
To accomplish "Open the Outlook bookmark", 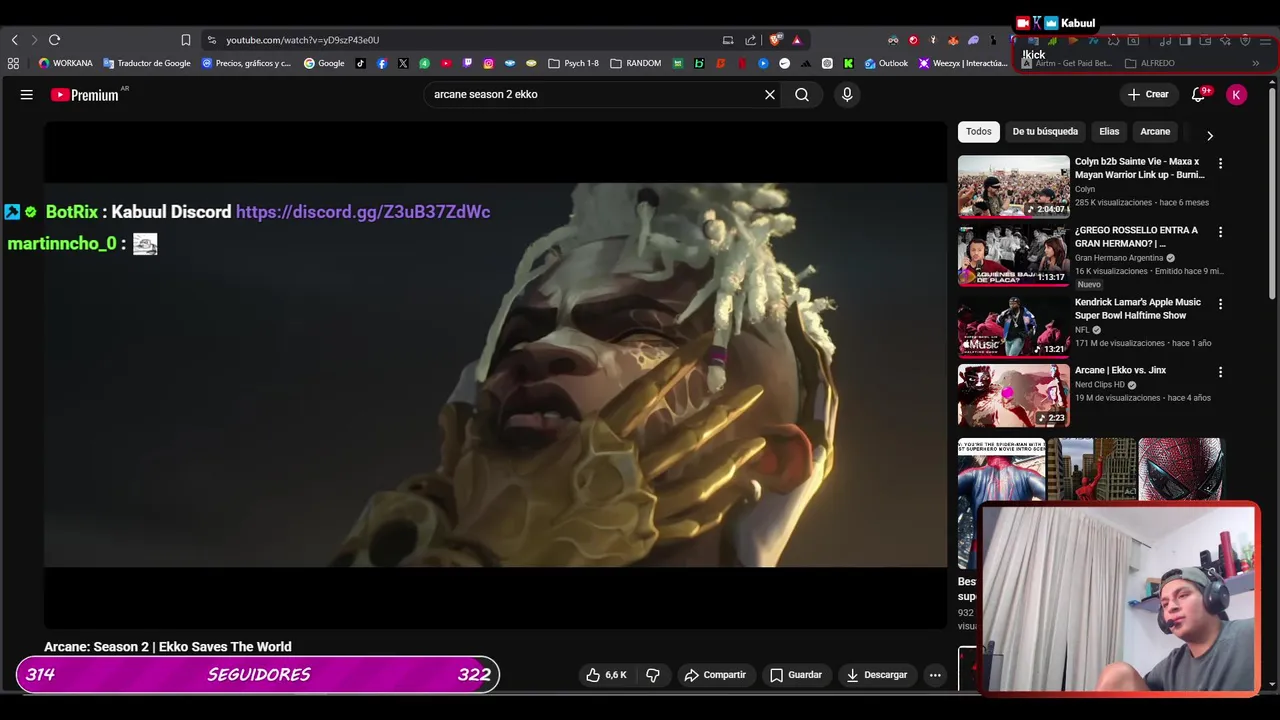I will 886,63.
